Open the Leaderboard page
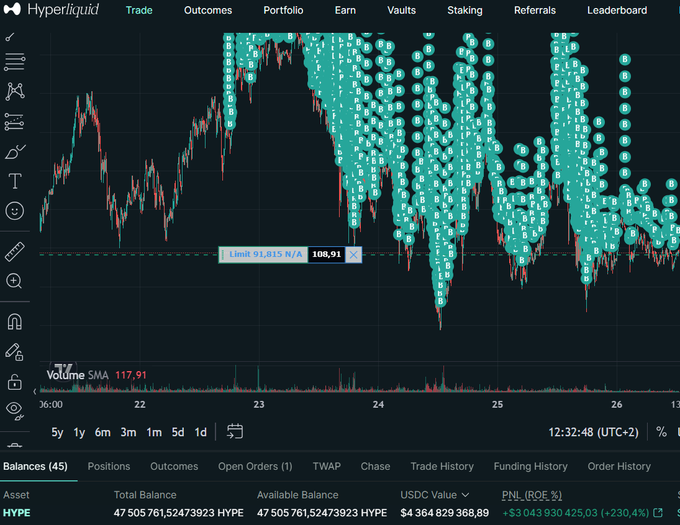 pos(617,10)
